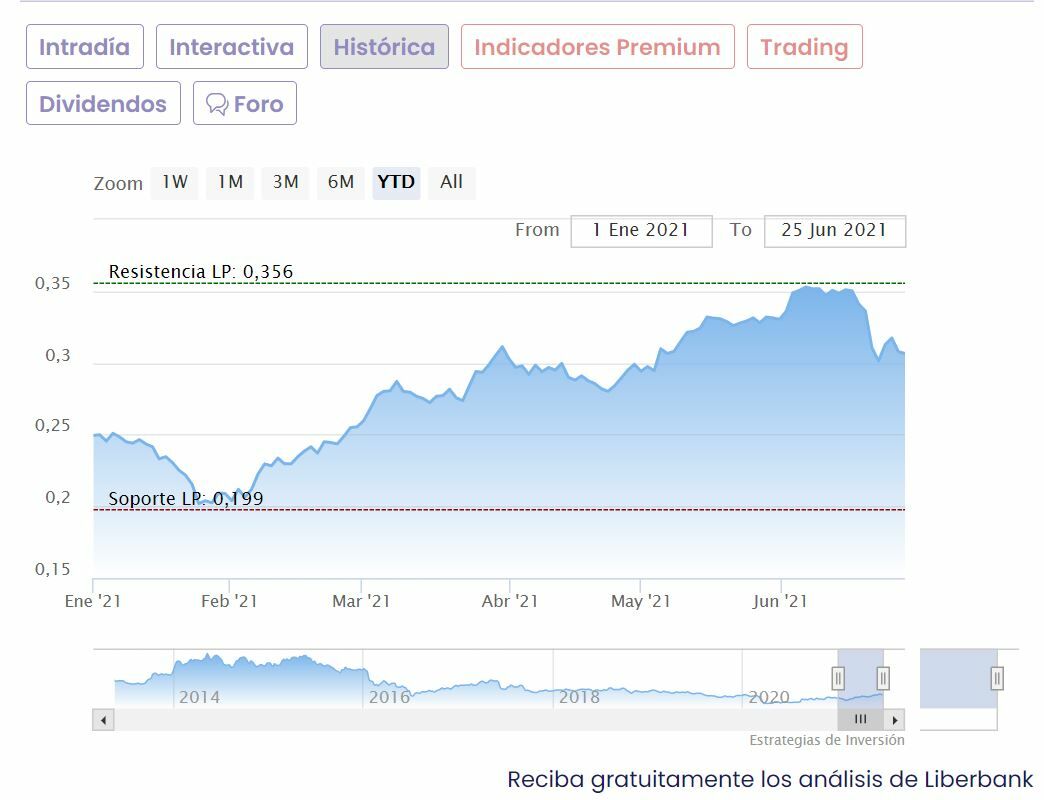Screen dimensions: 1044x800
Task: Click the navigator right range handle
Action: [883, 679]
